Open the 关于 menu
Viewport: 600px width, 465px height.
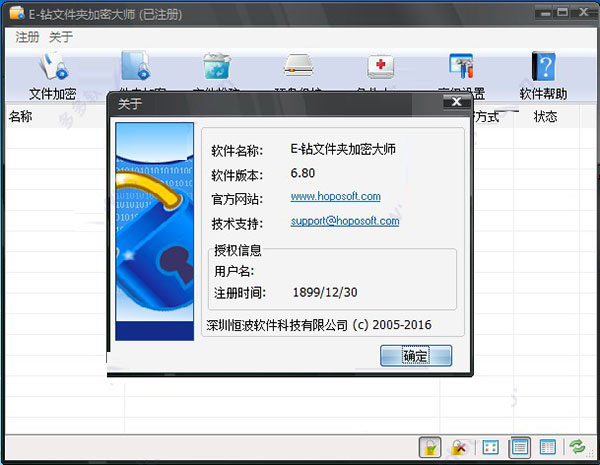point(61,37)
